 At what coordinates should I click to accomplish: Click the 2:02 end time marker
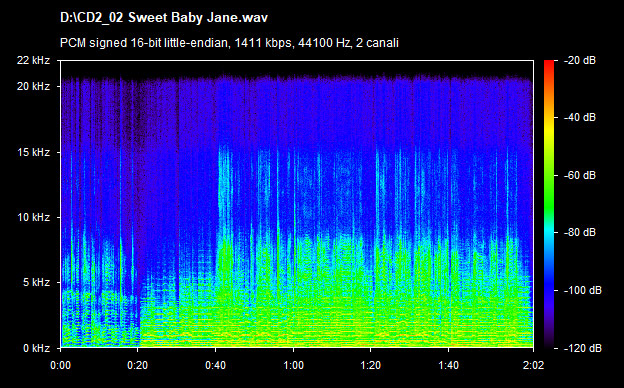pos(533,365)
